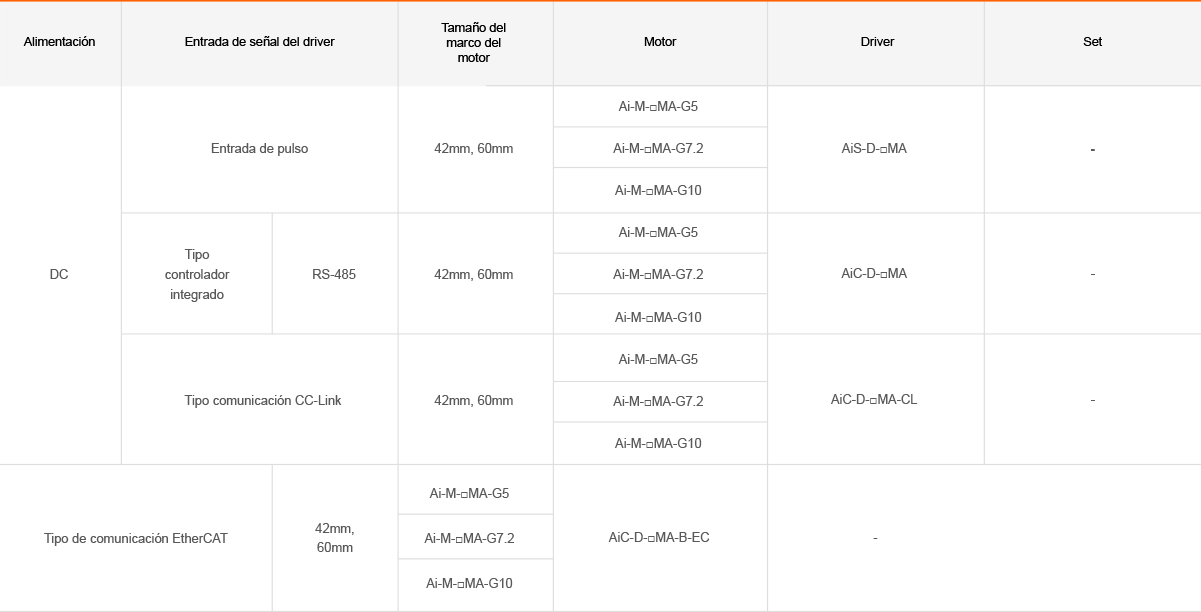
Task: Click the Tipo de comunicación EtherCAT cell
Action: pyautogui.click(x=136, y=538)
